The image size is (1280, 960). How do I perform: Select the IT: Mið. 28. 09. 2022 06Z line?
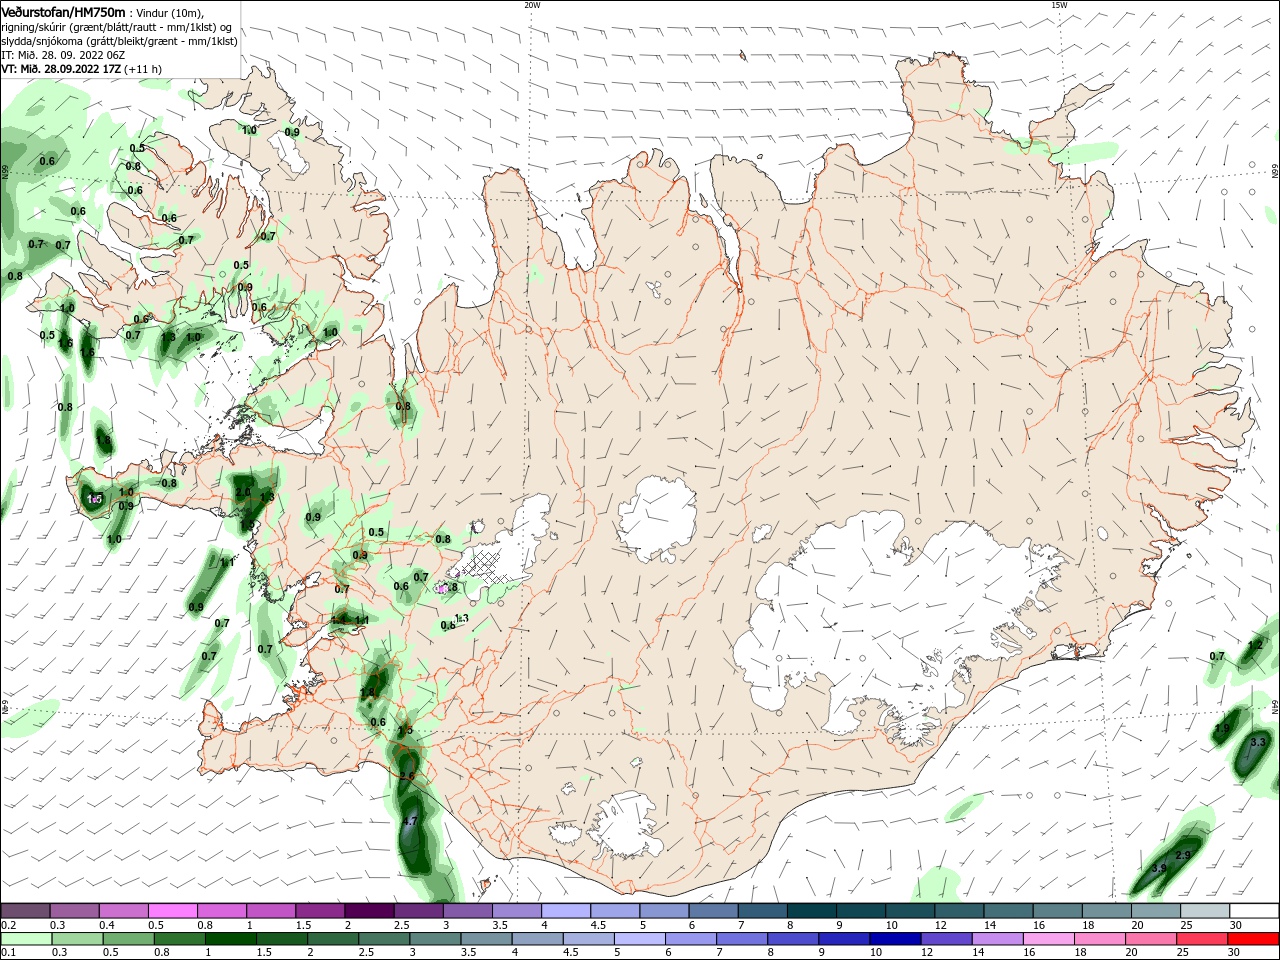[x=63, y=55]
